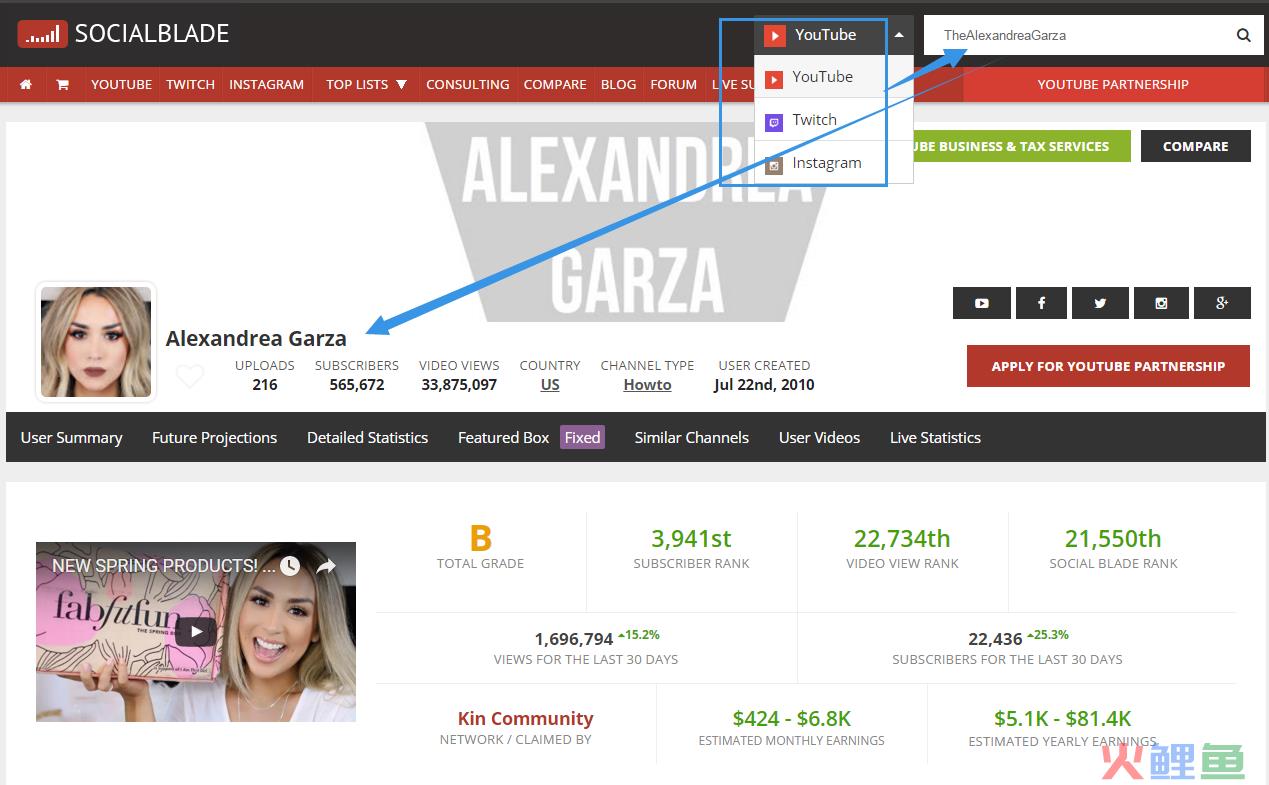Click subscriber rank 3,941st
1269x785 pixels.
click(x=691, y=539)
